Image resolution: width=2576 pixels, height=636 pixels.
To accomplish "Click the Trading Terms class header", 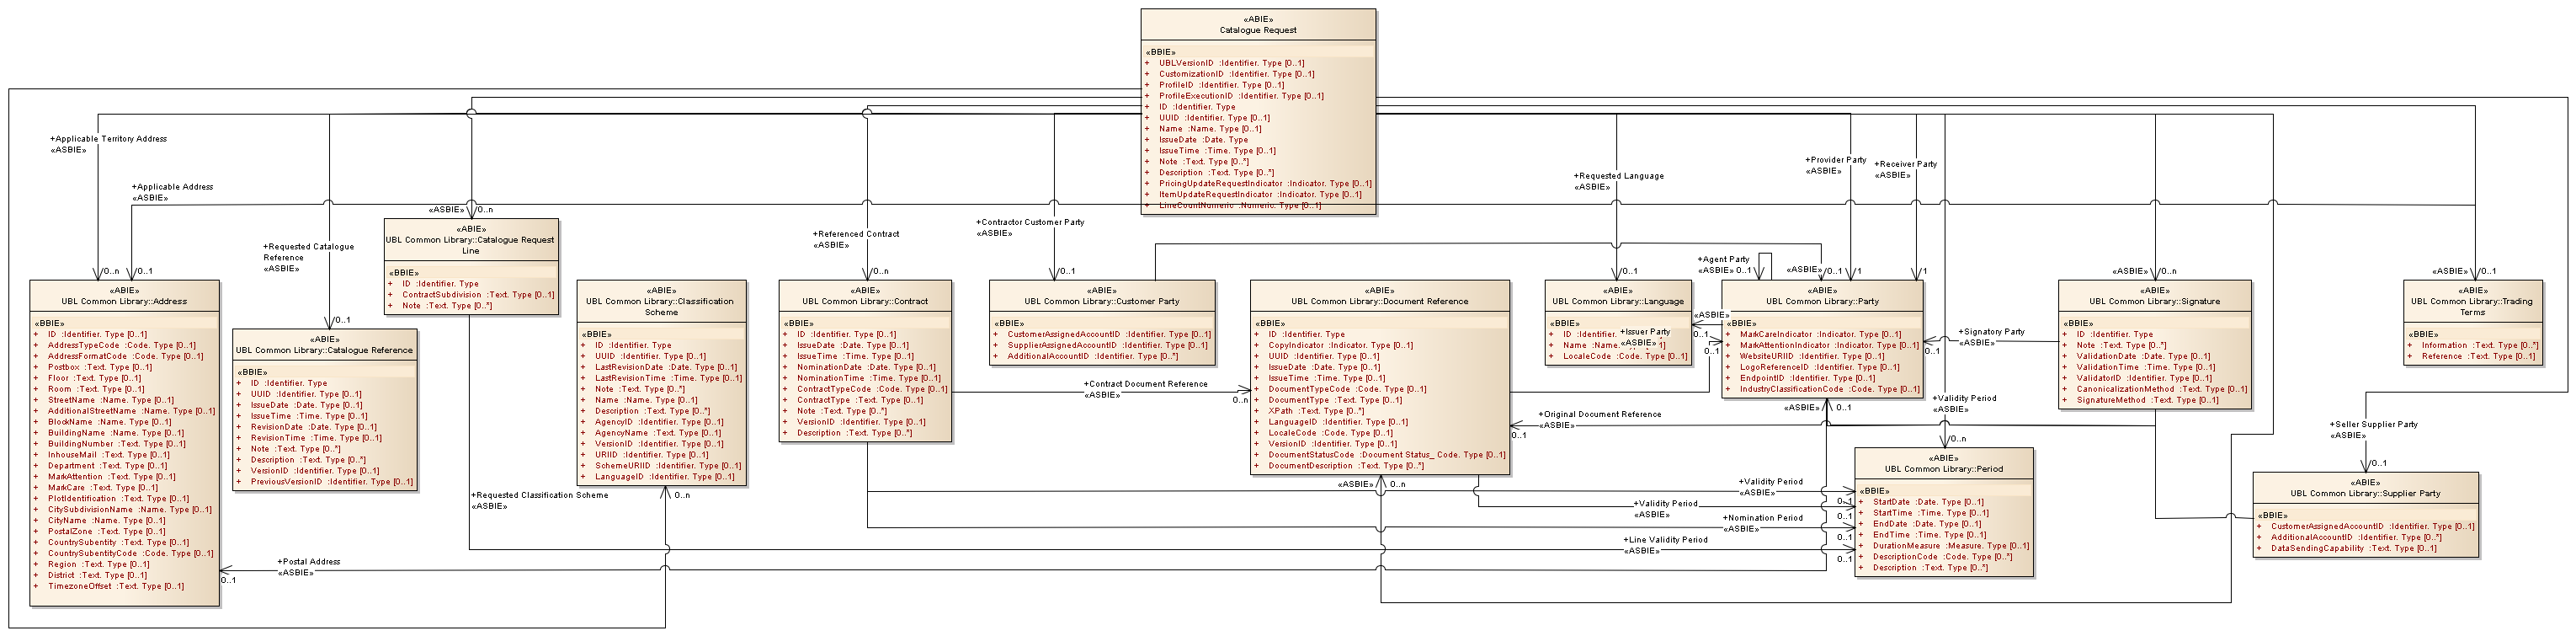I will tap(2472, 306).
